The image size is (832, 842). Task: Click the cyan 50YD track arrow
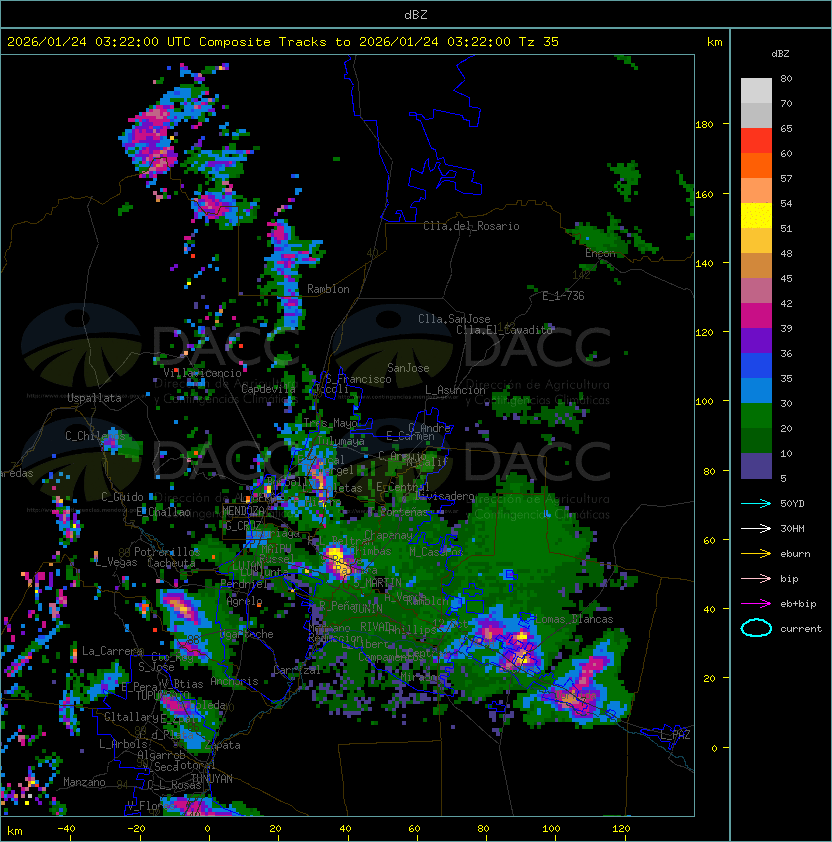click(756, 504)
